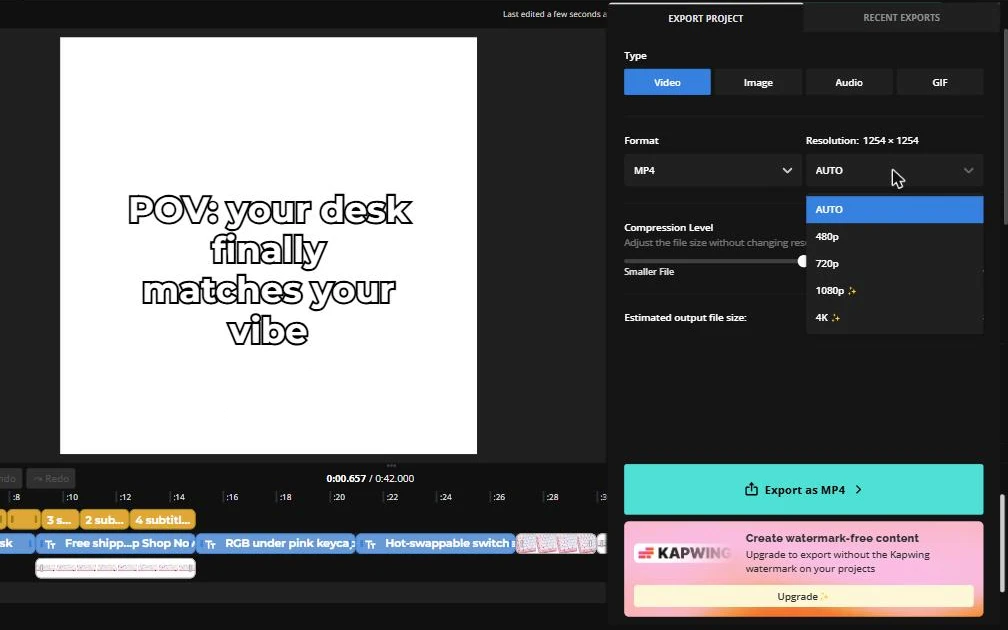Select the '2 sub...' subtitle clip
Viewport: 1008px width, 630px height.
[x=104, y=519]
